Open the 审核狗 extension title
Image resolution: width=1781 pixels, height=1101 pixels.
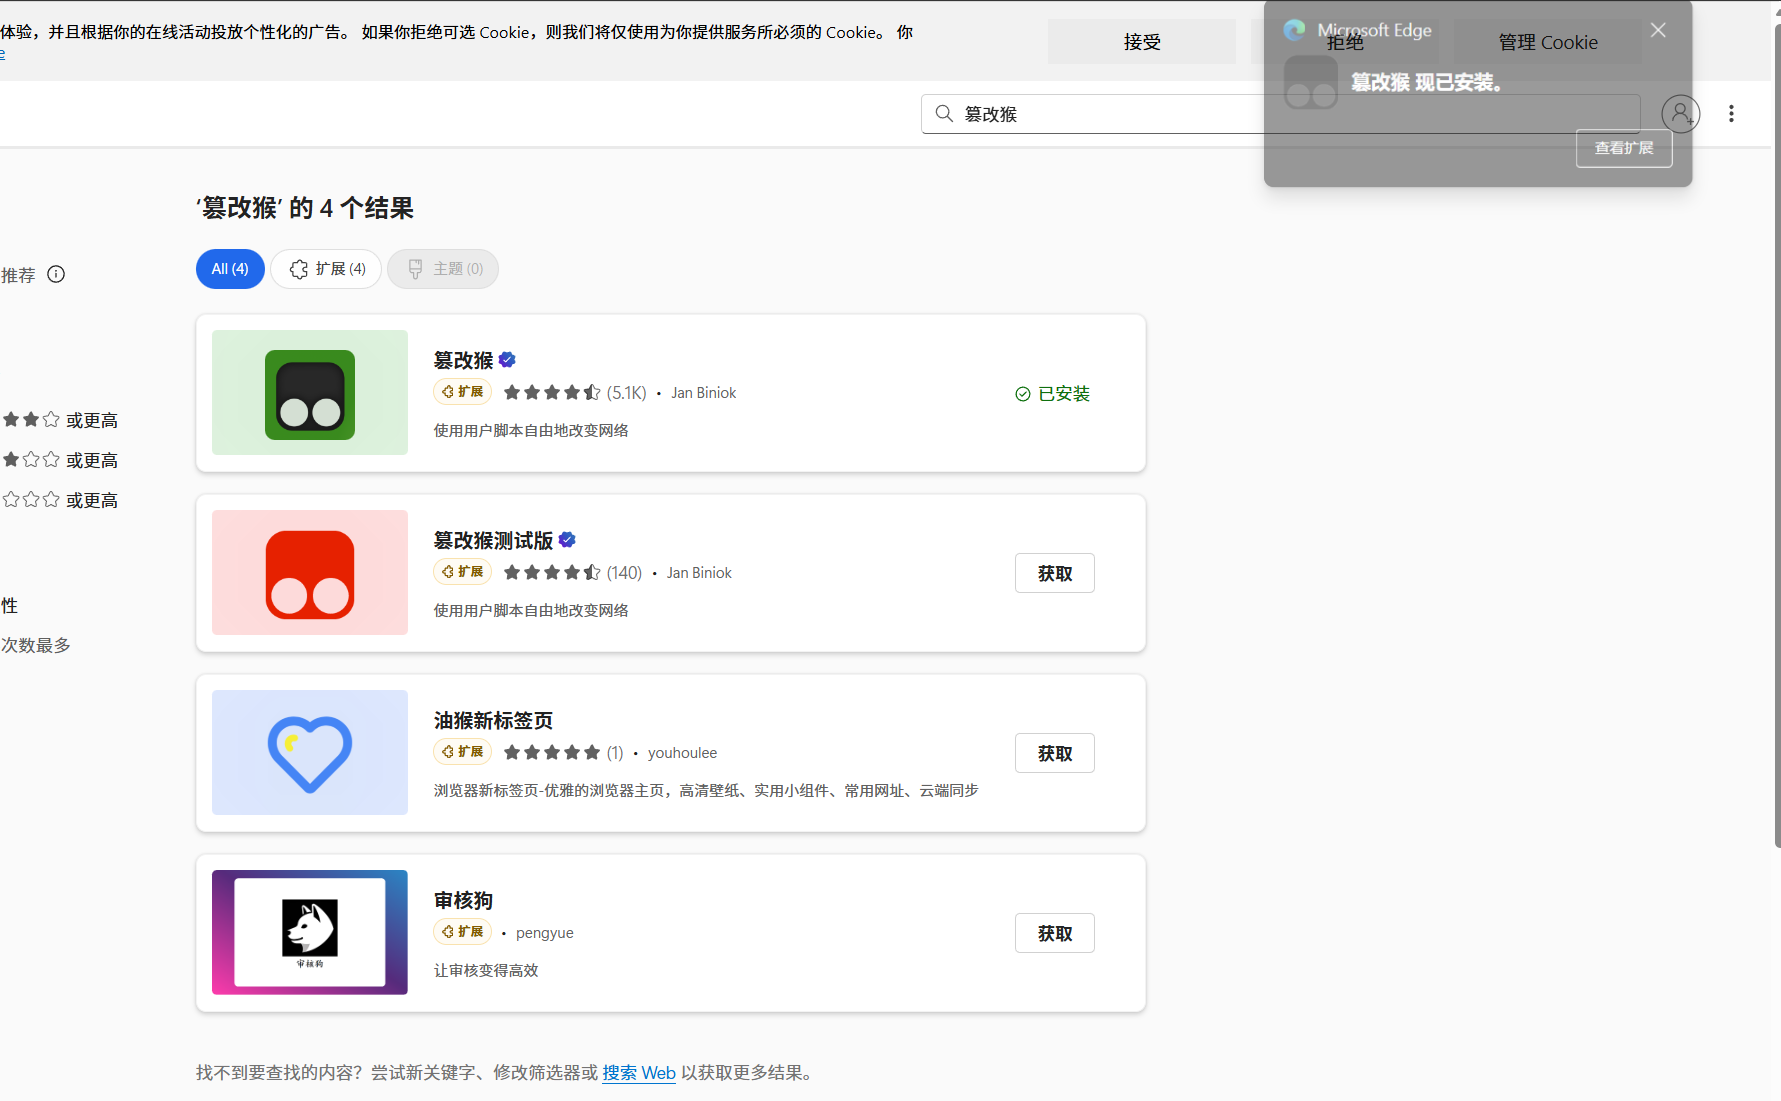point(463,900)
